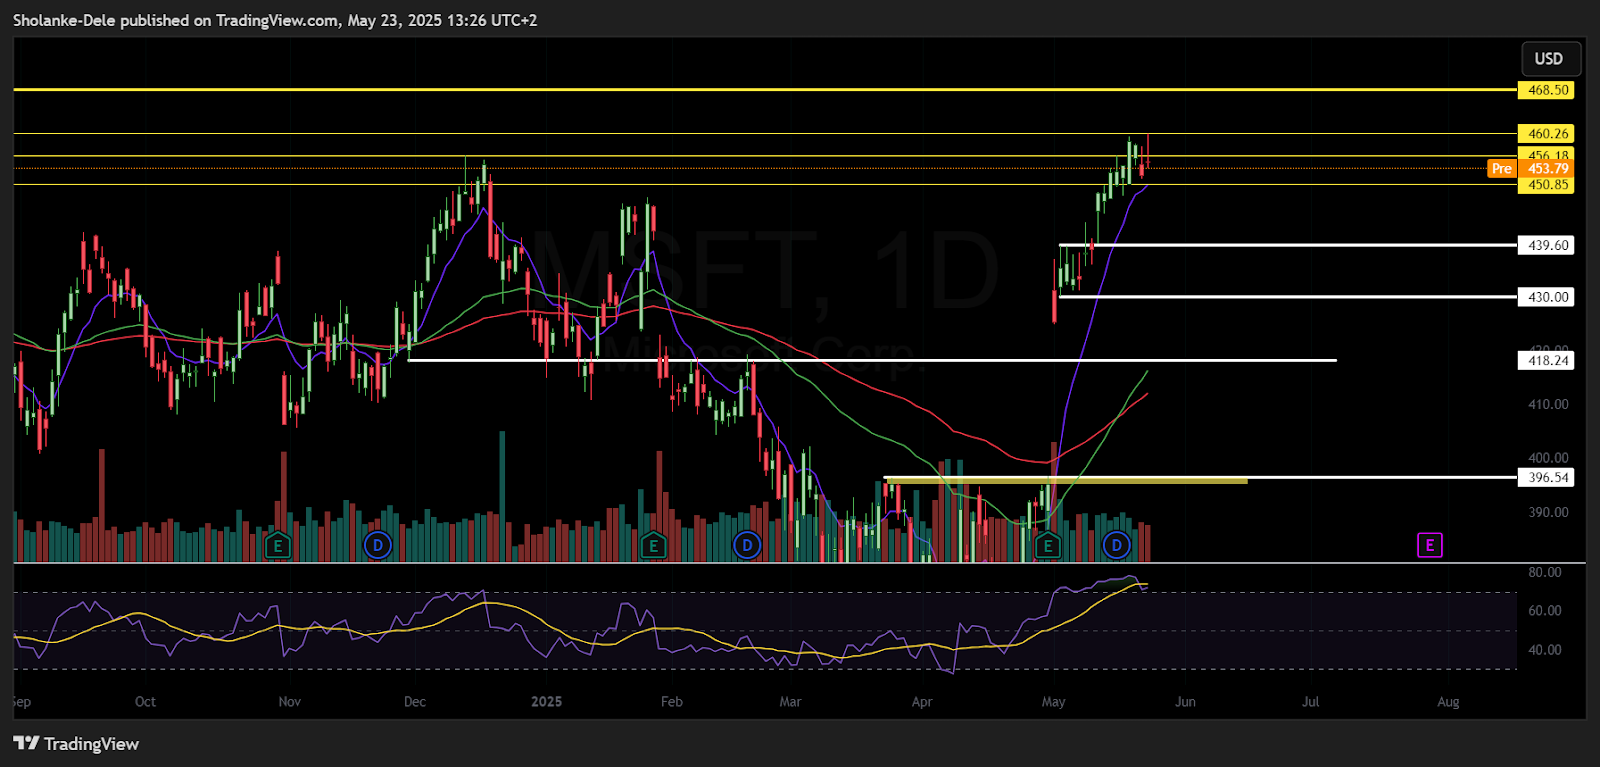Select the 439.60 price label
The width and height of the screenshot is (1600, 767).
click(1546, 246)
